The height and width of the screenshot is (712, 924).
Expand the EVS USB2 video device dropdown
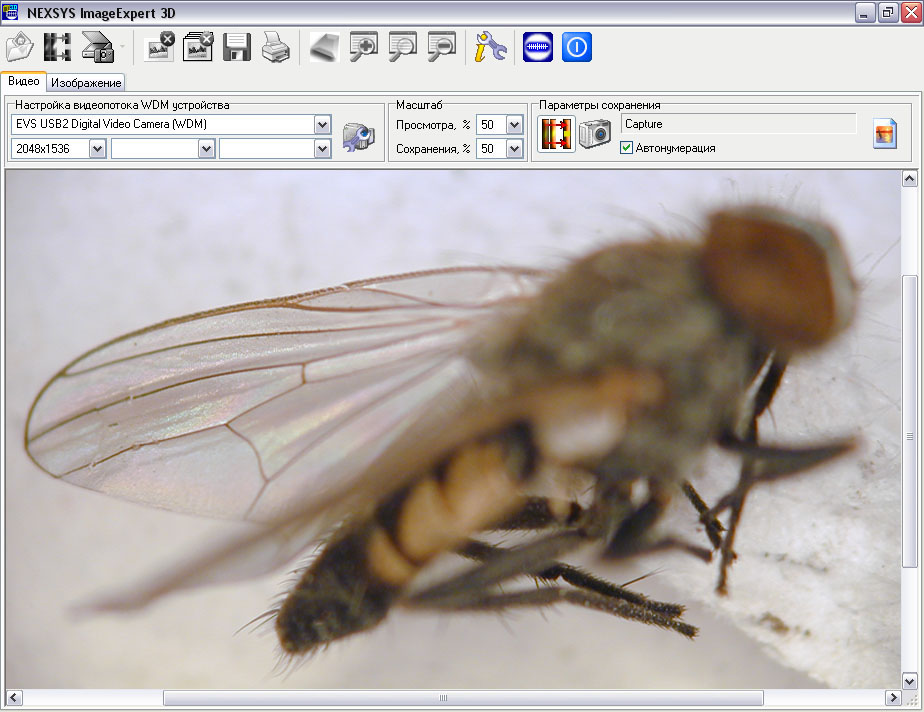point(322,125)
